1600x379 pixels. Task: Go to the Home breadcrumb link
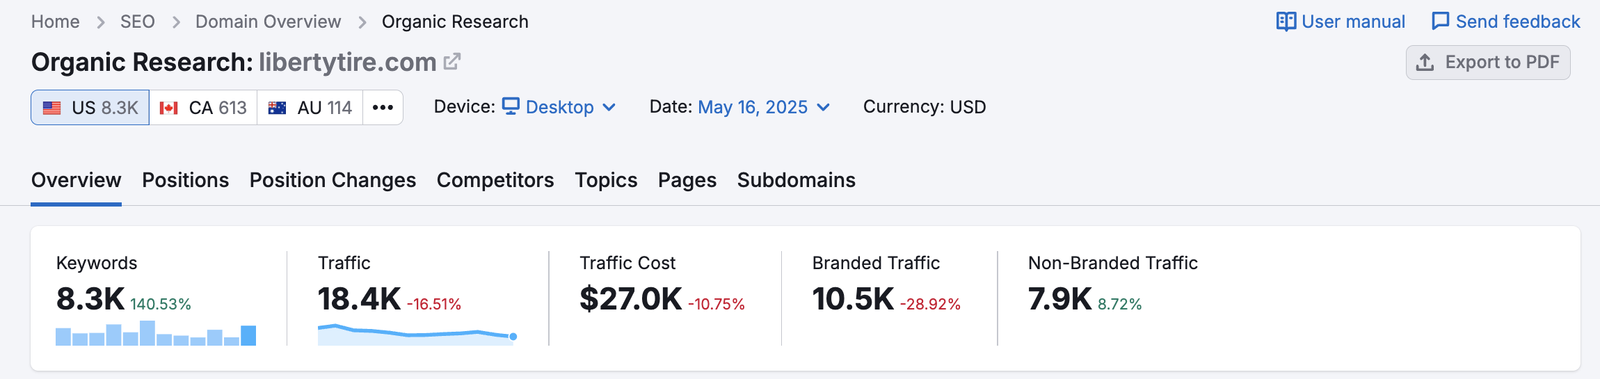(55, 22)
